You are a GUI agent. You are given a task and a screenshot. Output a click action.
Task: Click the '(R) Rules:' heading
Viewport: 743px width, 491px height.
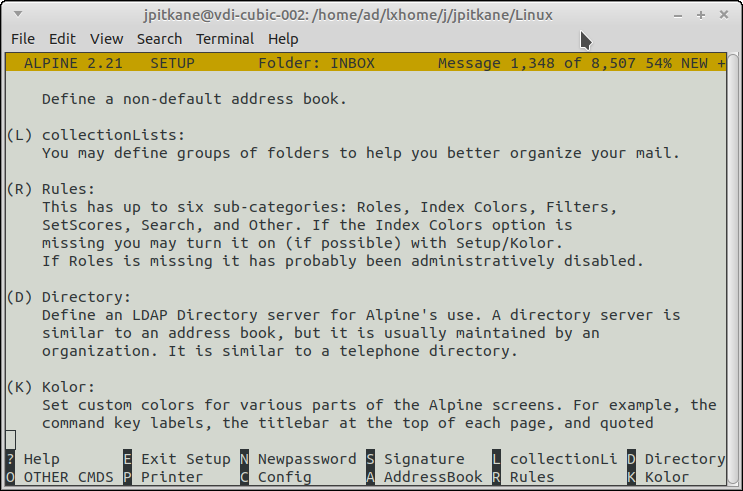[51, 189]
